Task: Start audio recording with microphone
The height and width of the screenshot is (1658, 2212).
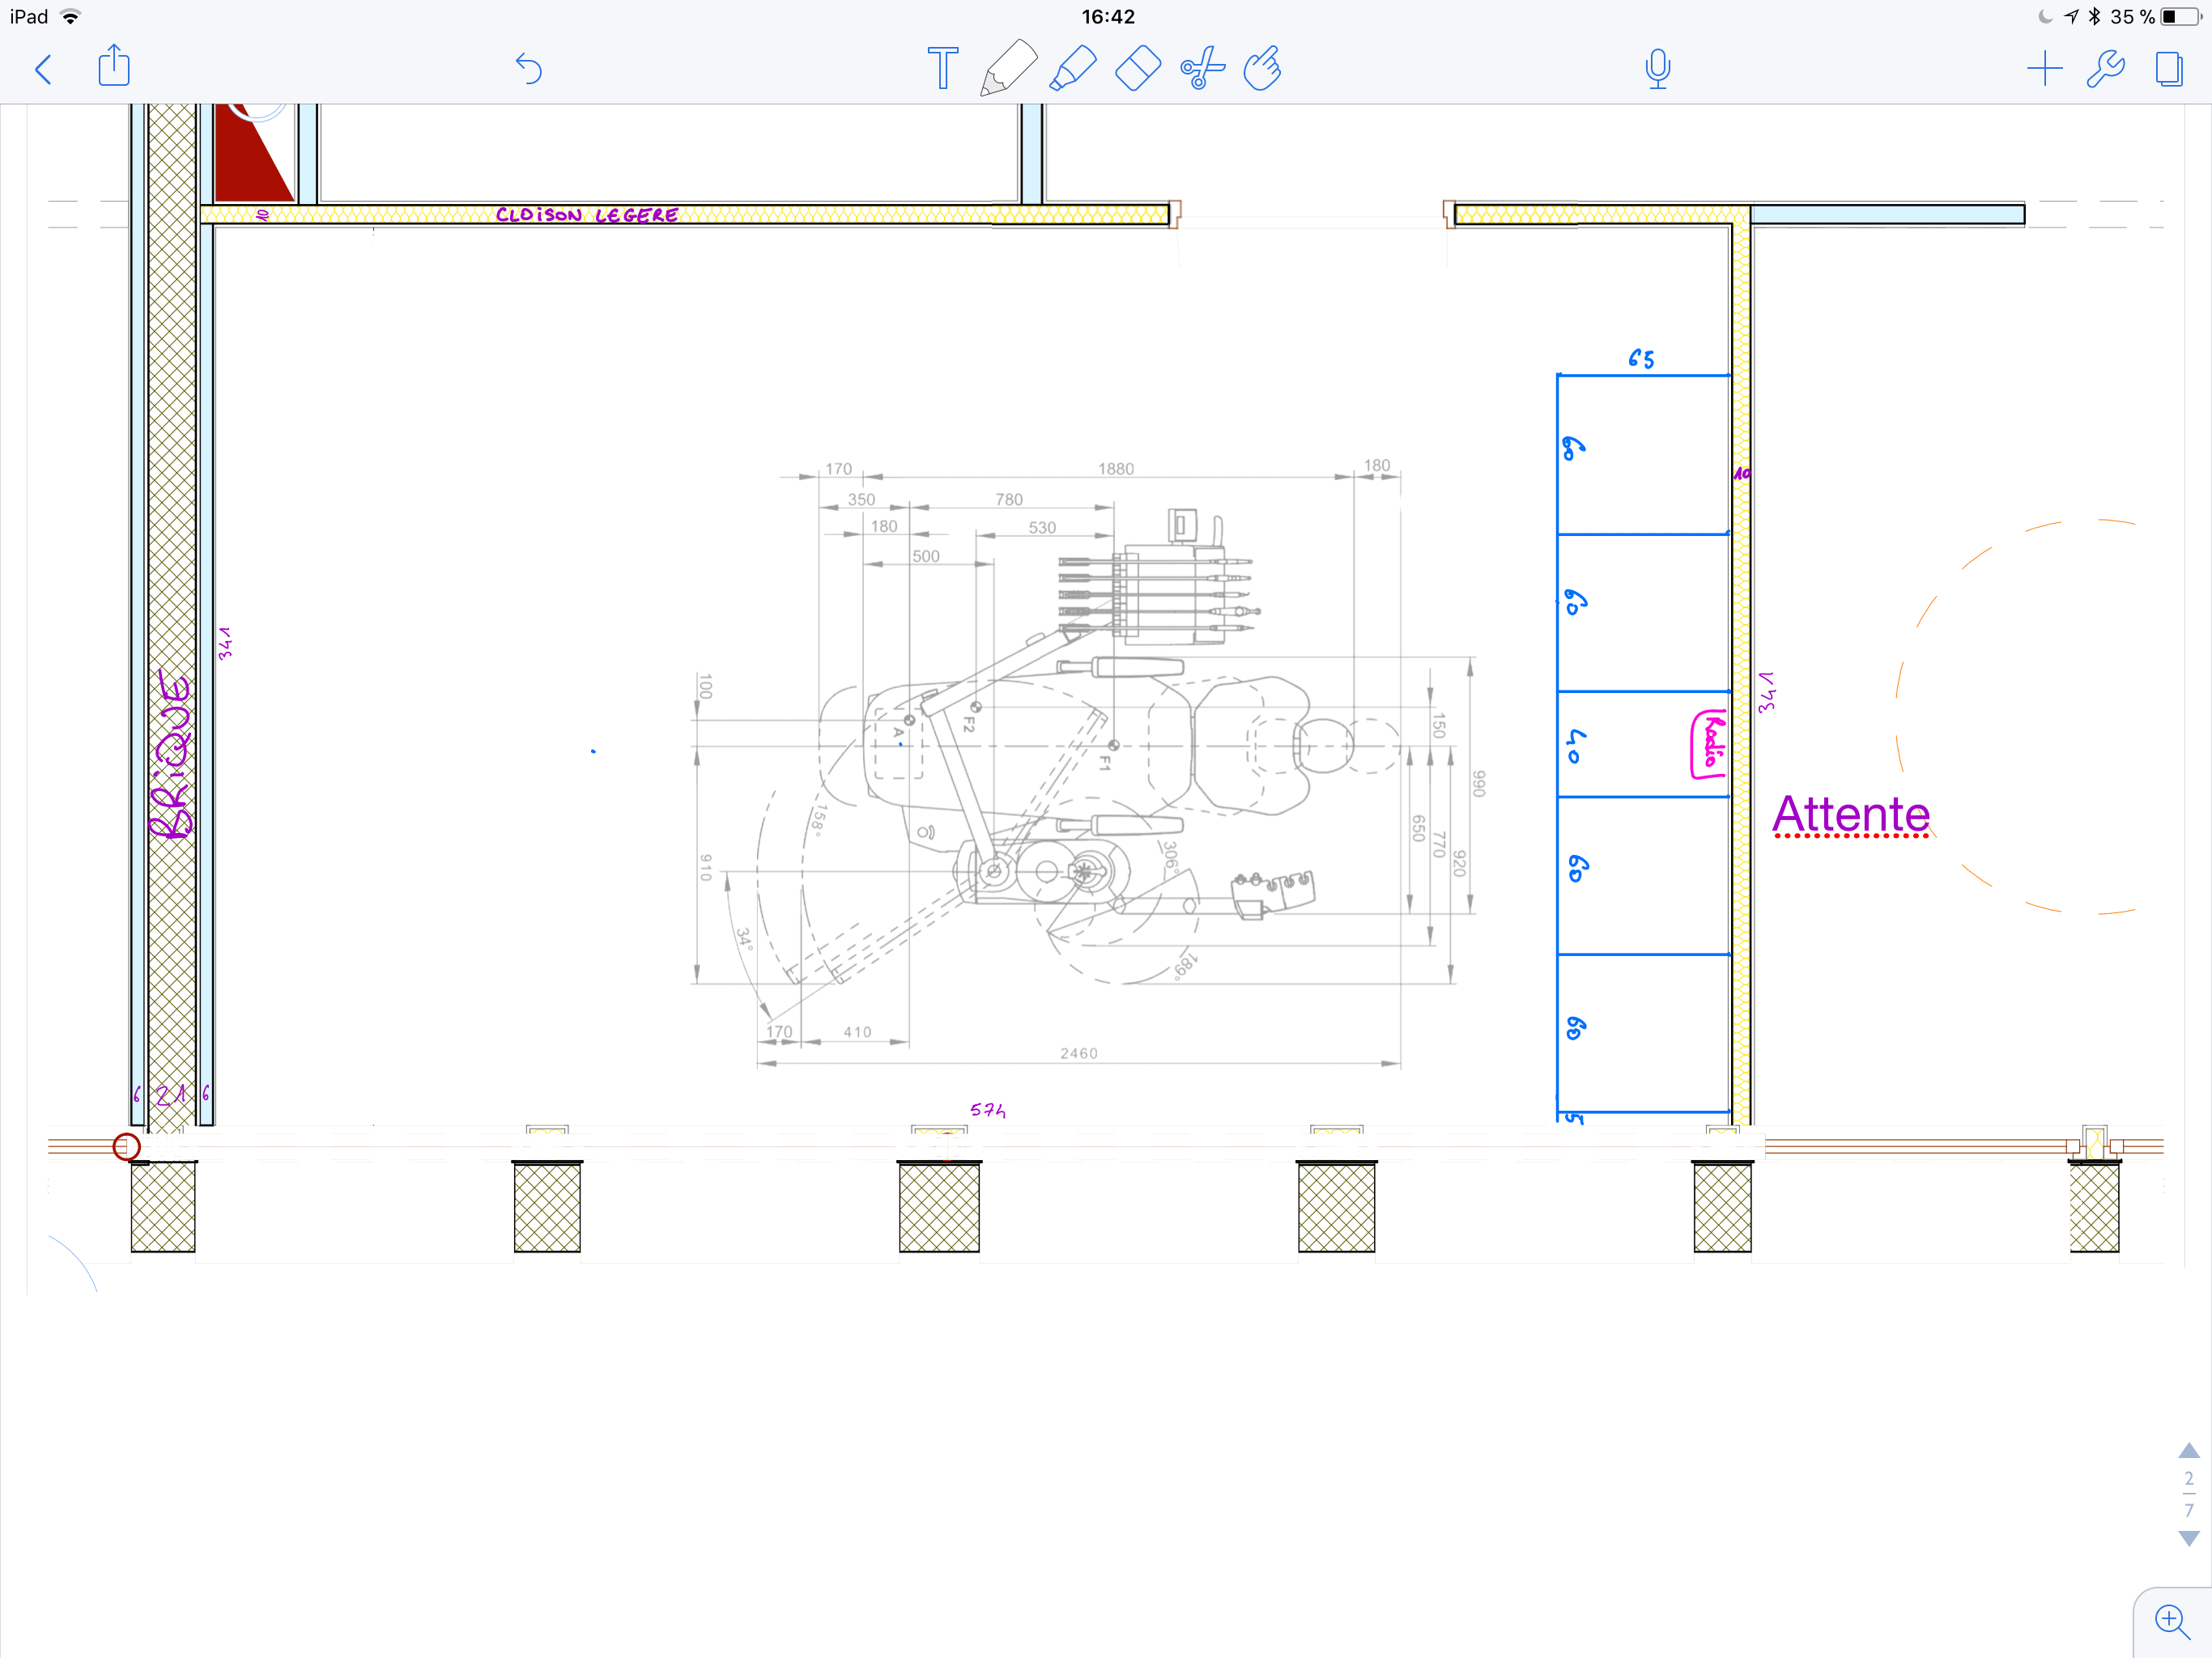Action: click(1657, 69)
